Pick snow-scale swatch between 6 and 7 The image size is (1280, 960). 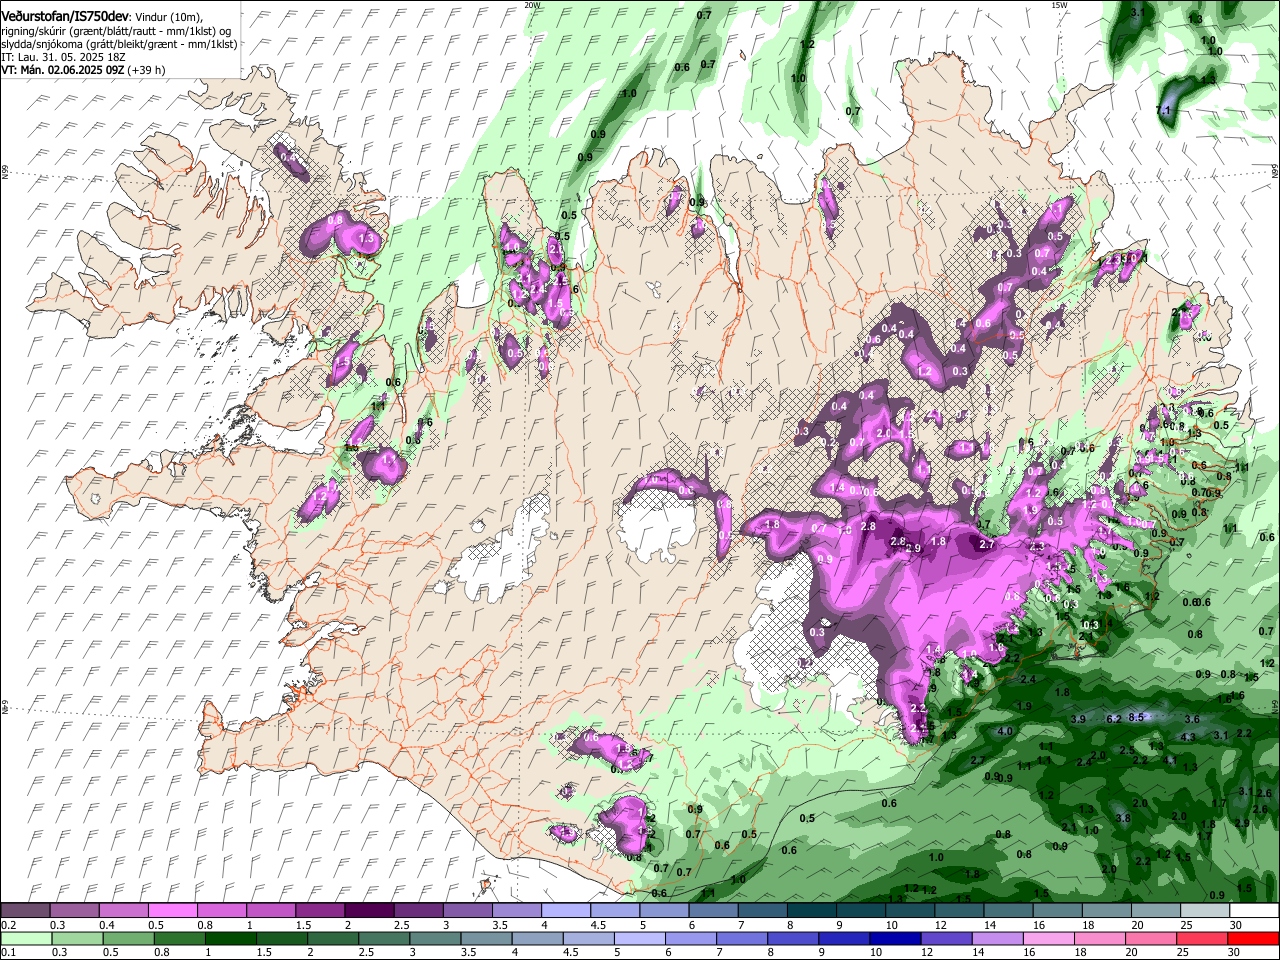tap(713, 911)
